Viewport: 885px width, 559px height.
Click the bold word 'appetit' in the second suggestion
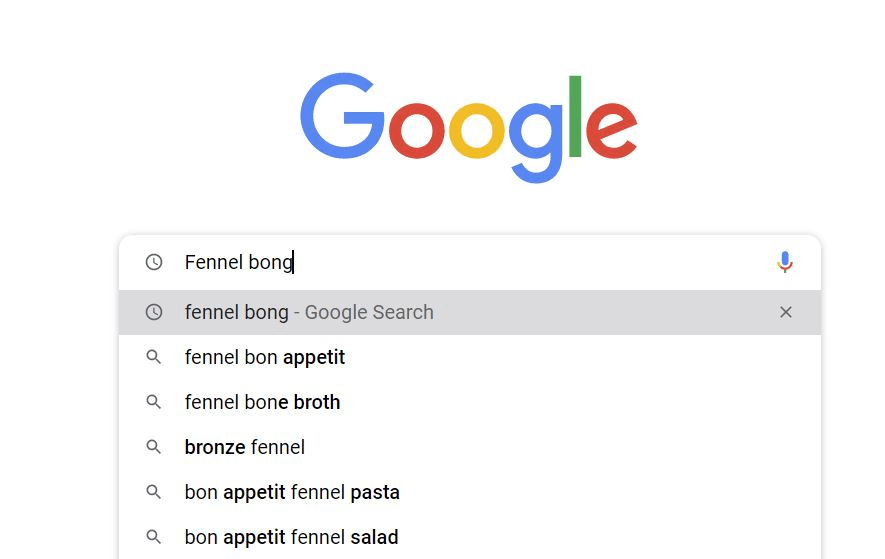point(314,357)
